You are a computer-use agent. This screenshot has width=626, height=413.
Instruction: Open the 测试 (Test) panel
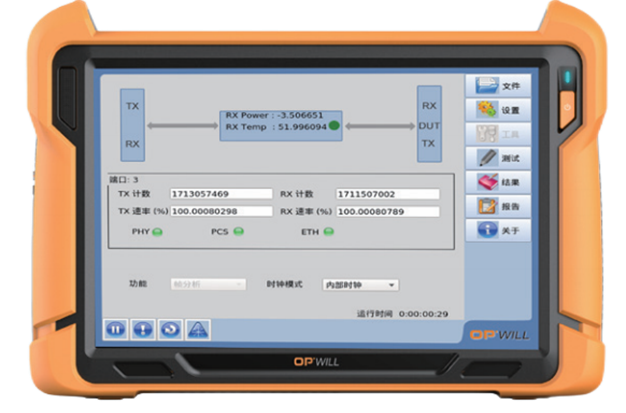point(499,158)
